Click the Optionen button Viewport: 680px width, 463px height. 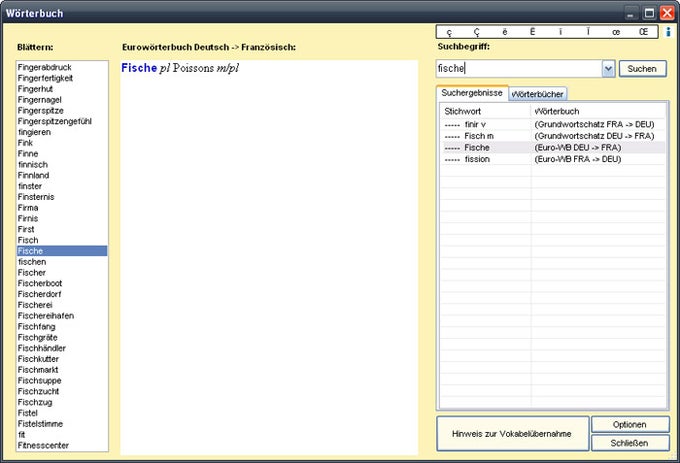point(630,424)
